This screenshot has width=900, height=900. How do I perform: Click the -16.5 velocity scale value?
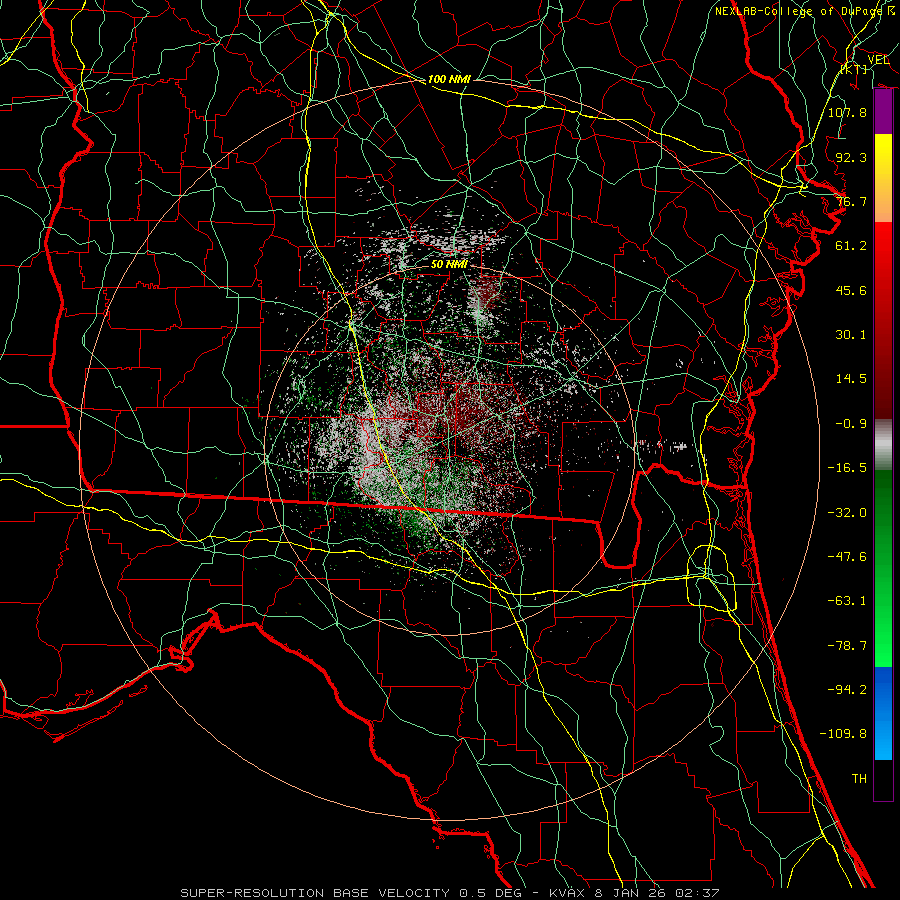pos(847,468)
